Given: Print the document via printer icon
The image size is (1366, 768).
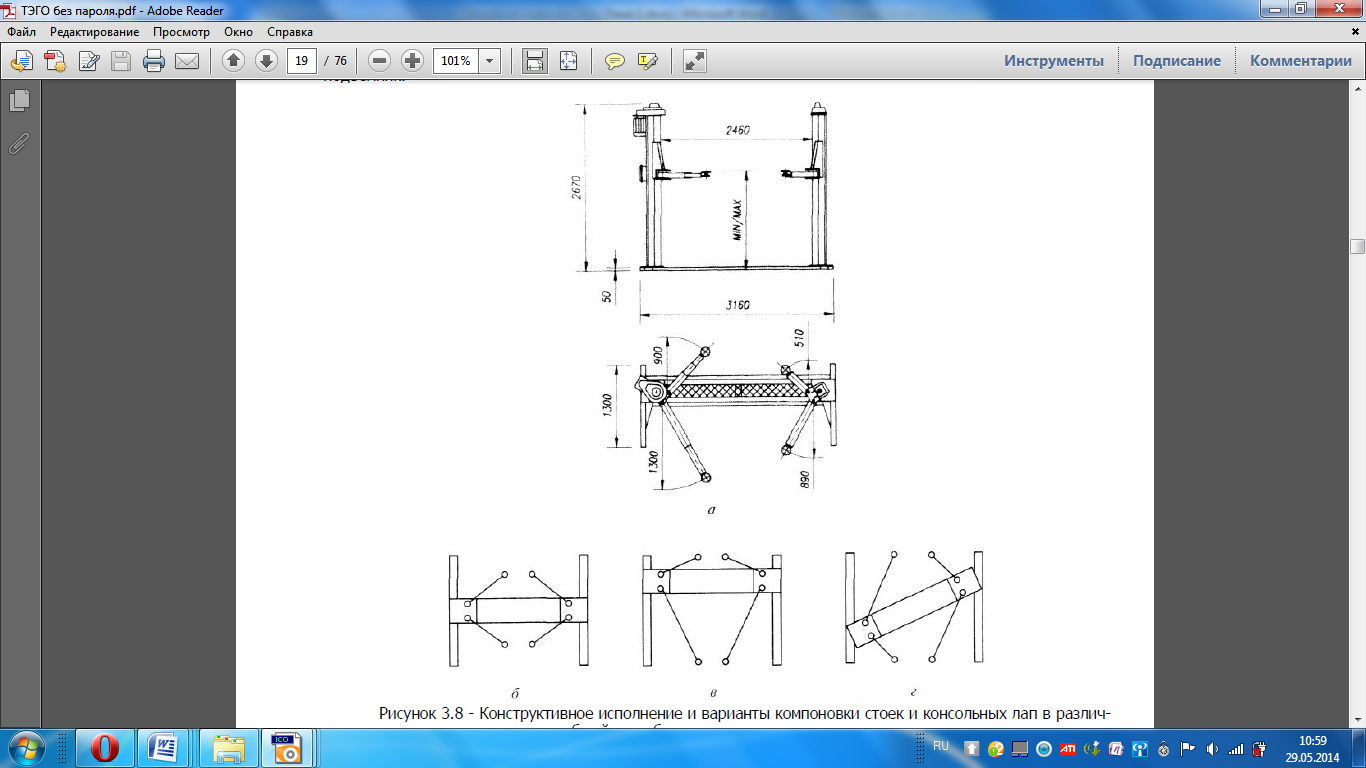Looking at the screenshot, I should coord(154,61).
